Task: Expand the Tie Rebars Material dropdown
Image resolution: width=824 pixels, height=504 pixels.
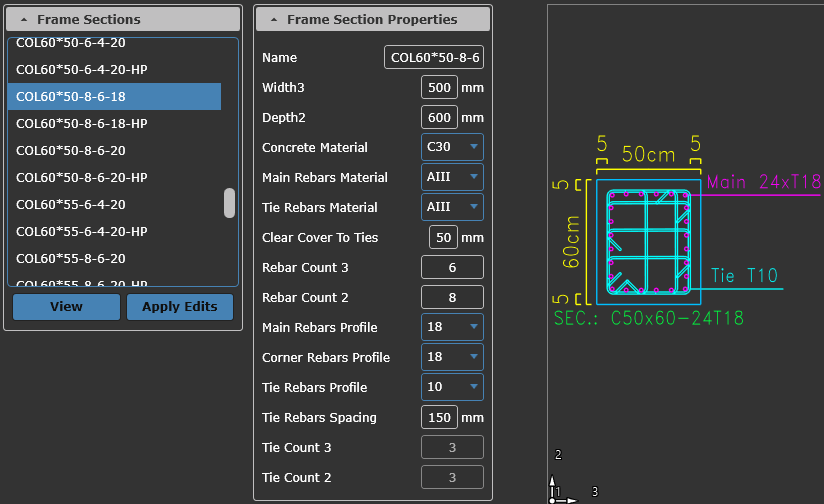Action: pos(453,207)
